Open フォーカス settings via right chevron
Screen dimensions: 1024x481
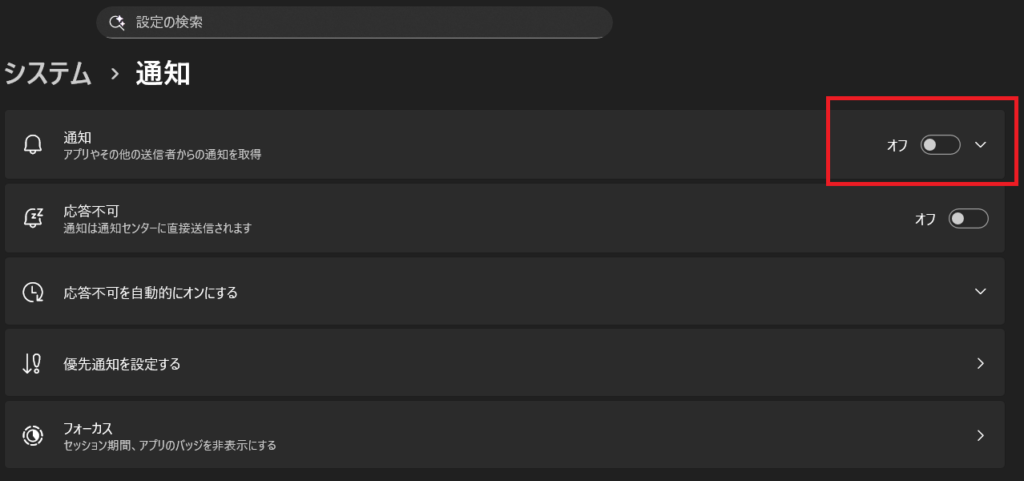click(980, 436)
